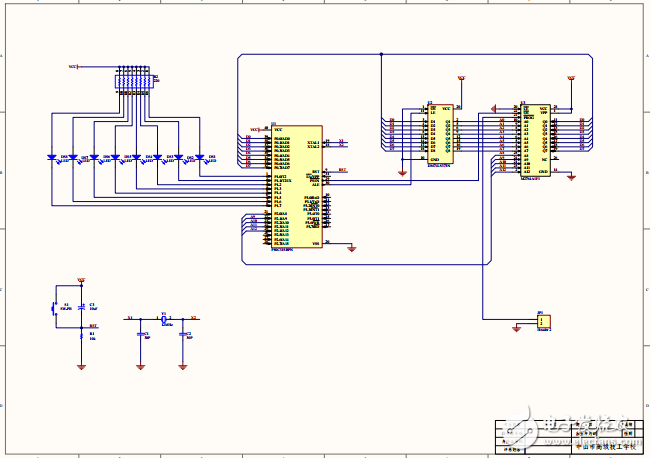
Task: Select the ground symbol below the latch chip
Action: (x=402, y=172)
